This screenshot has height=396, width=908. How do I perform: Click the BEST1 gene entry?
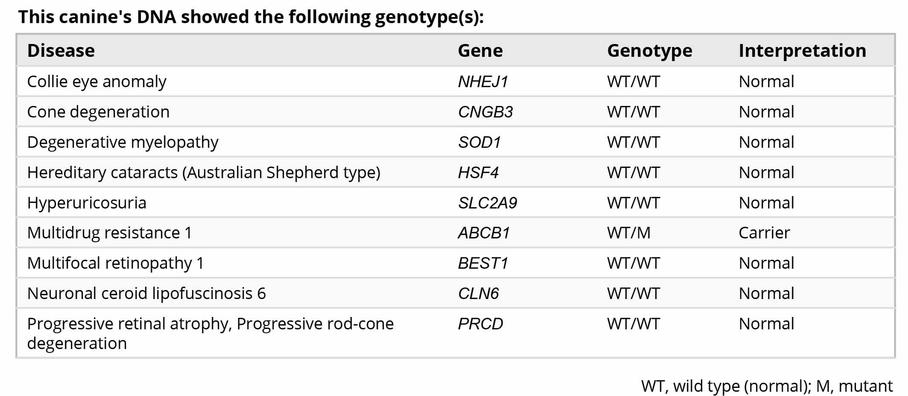(x=482, y=263)
